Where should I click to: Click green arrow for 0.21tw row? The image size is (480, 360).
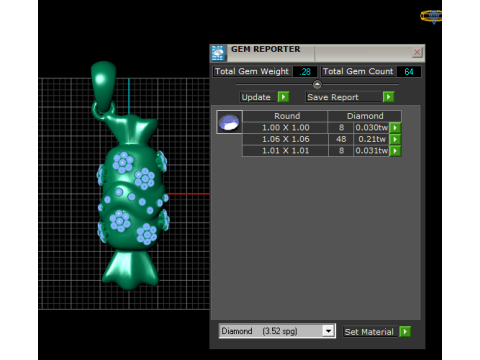(395, 139)
